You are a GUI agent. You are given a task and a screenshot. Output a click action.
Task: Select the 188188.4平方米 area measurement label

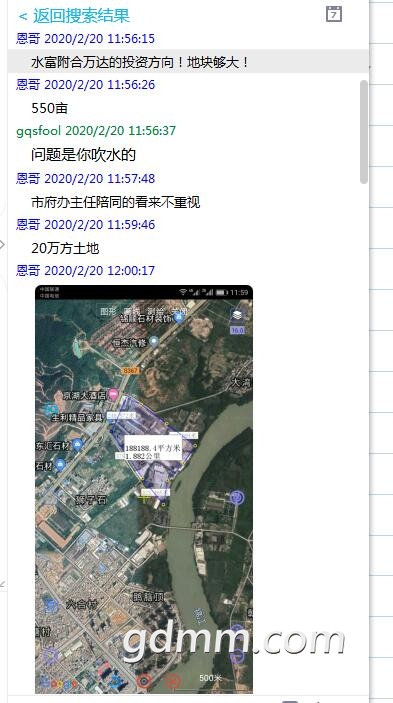pos(153,447)
